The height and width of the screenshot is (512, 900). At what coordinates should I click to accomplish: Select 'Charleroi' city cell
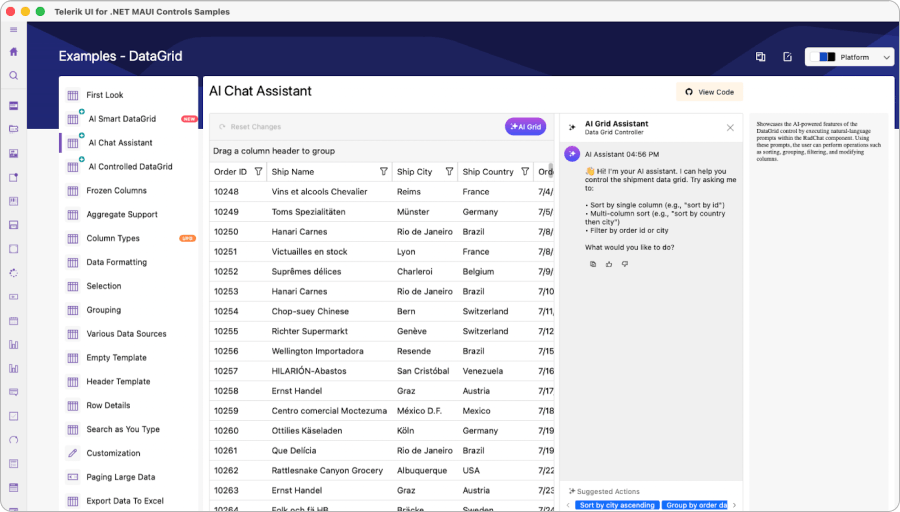tap(425, 271)
